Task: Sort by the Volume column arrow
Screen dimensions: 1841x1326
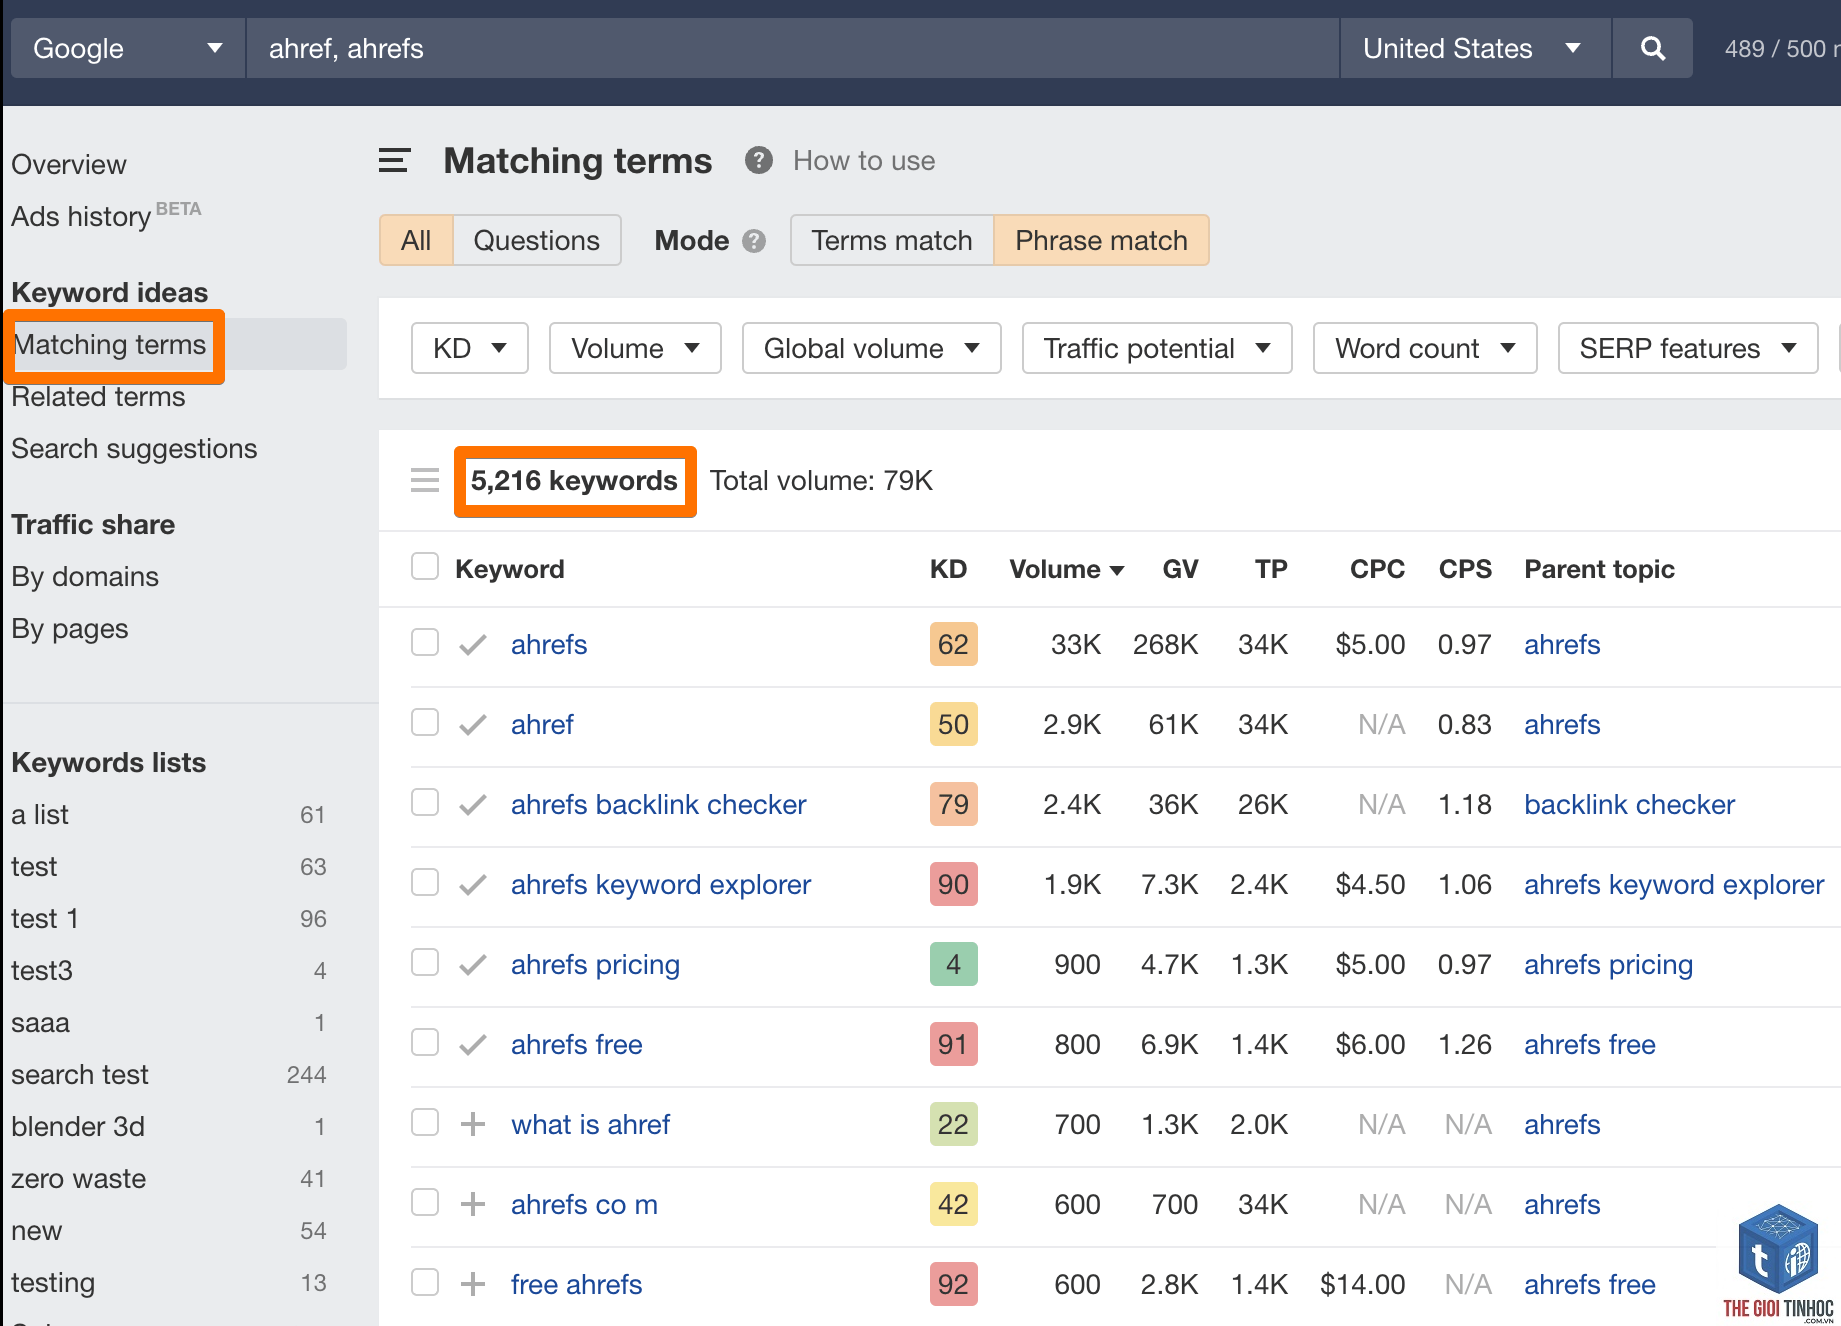Action: [1117, 570]
